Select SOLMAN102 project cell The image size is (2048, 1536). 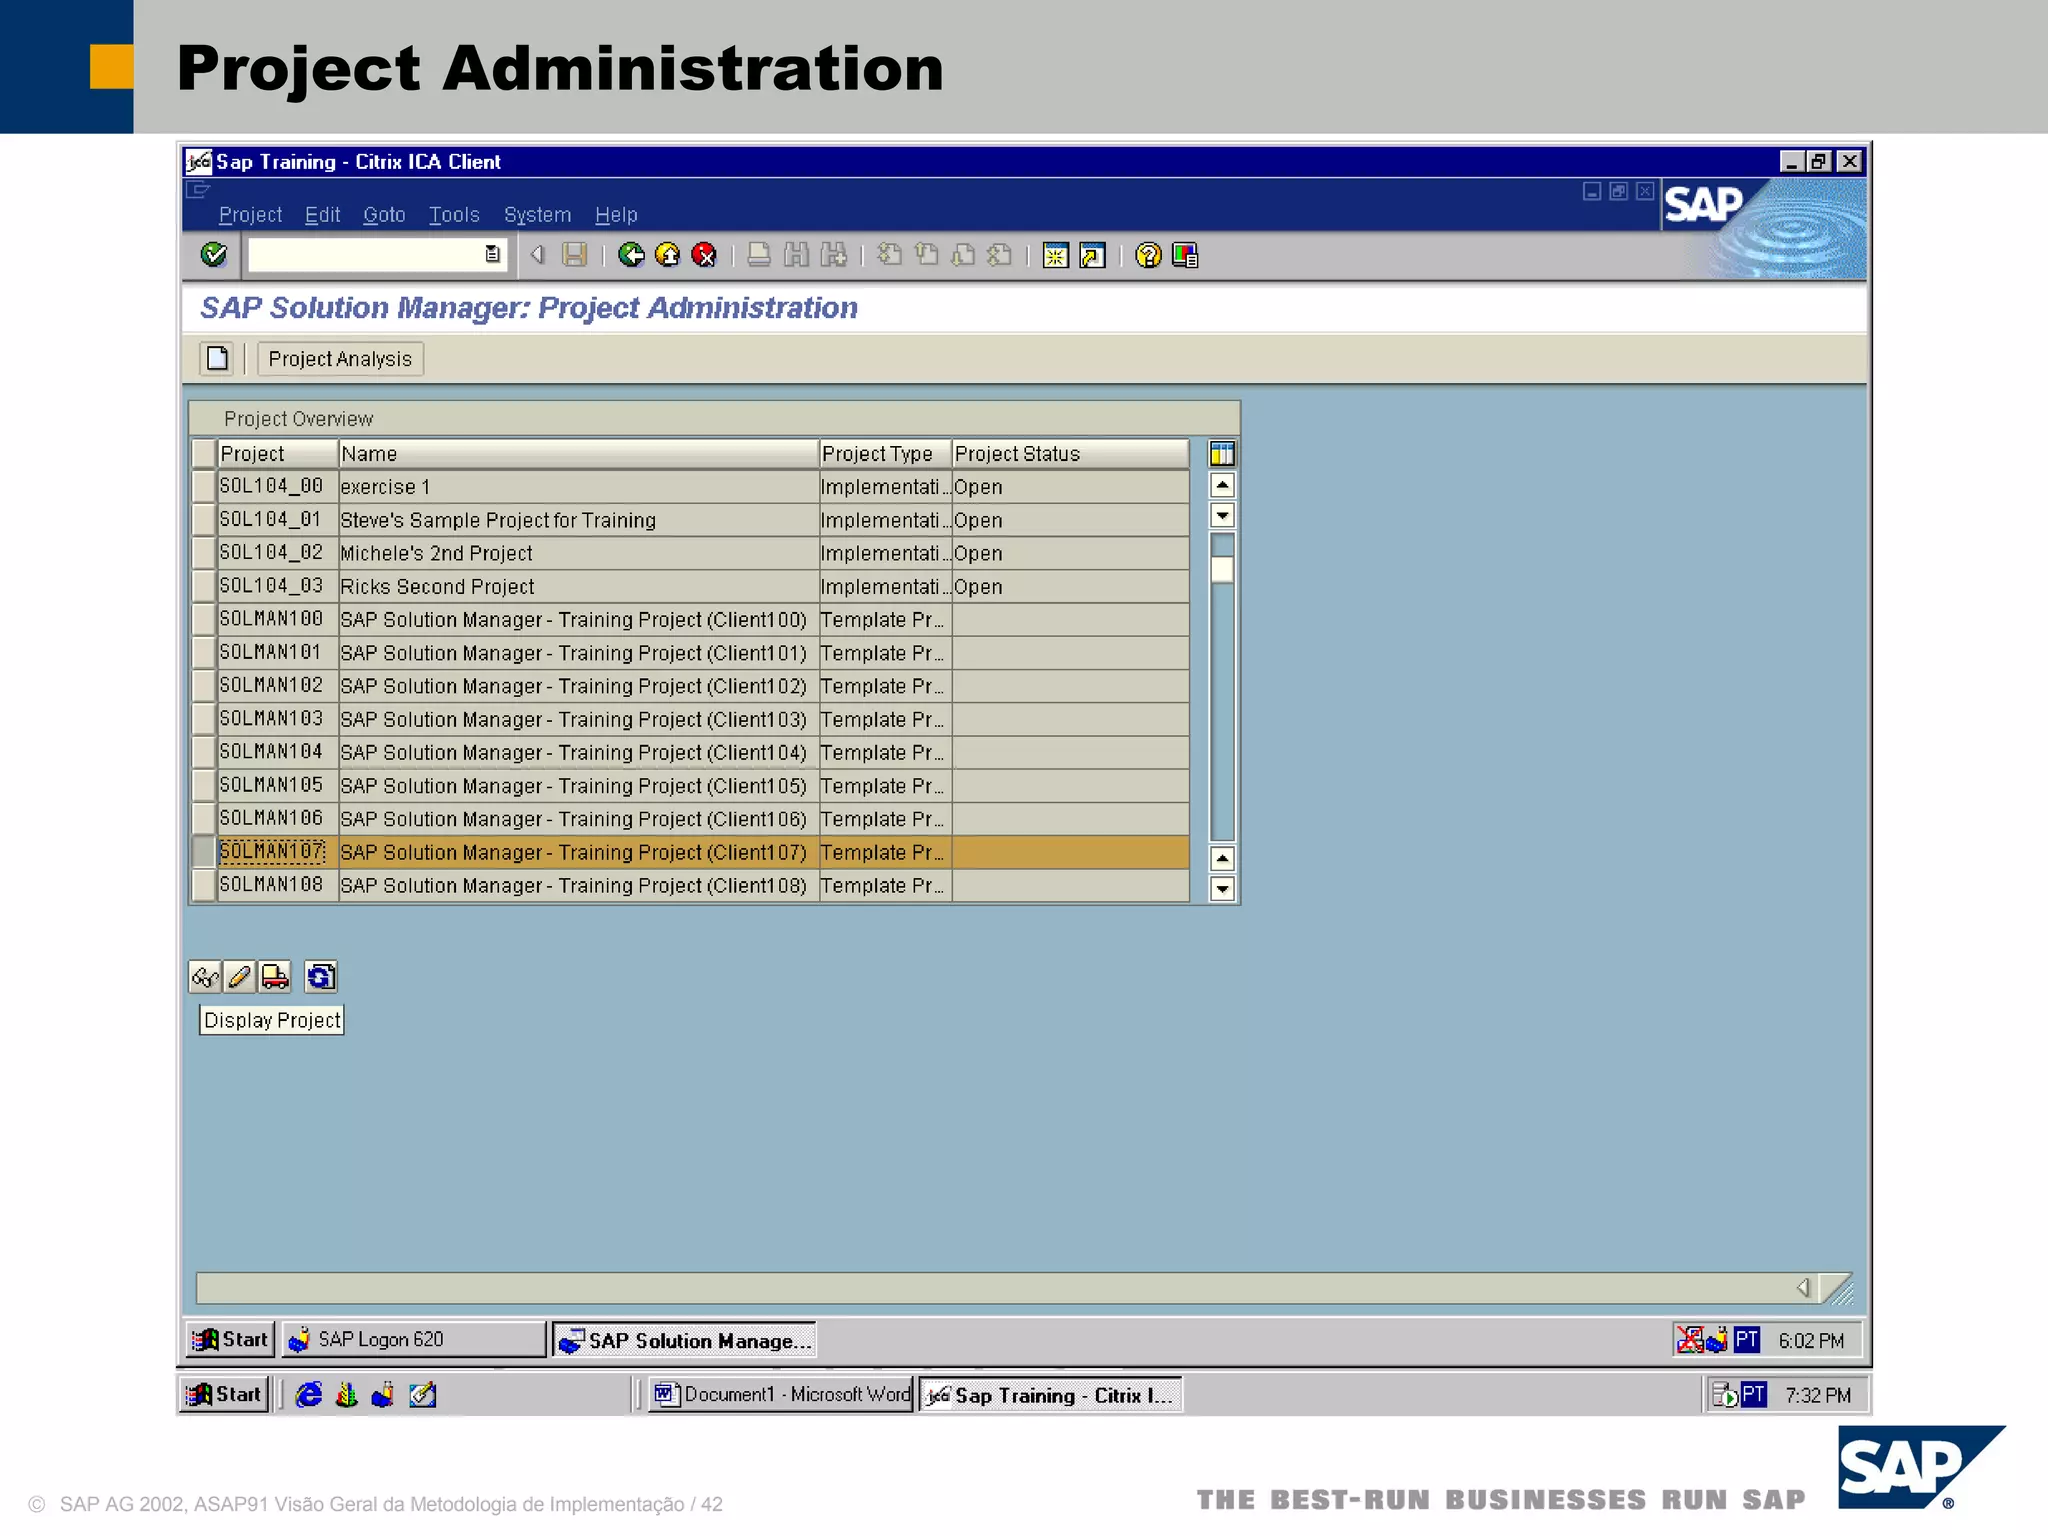click(278, 686)
